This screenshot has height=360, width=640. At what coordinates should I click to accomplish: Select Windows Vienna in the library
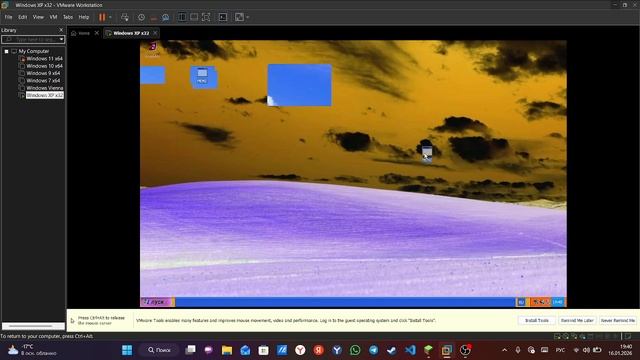point(45,88)
